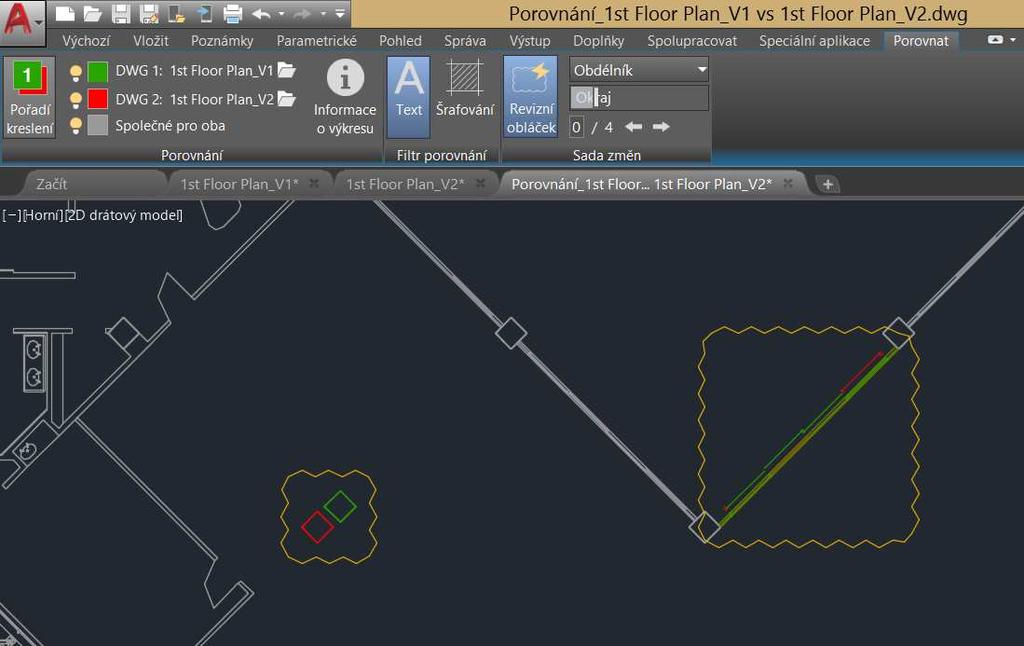The width and height of the screenshot is (1024, 646).
Task: Open the Výchozí ribbon tab
Action: click(86, 40)
